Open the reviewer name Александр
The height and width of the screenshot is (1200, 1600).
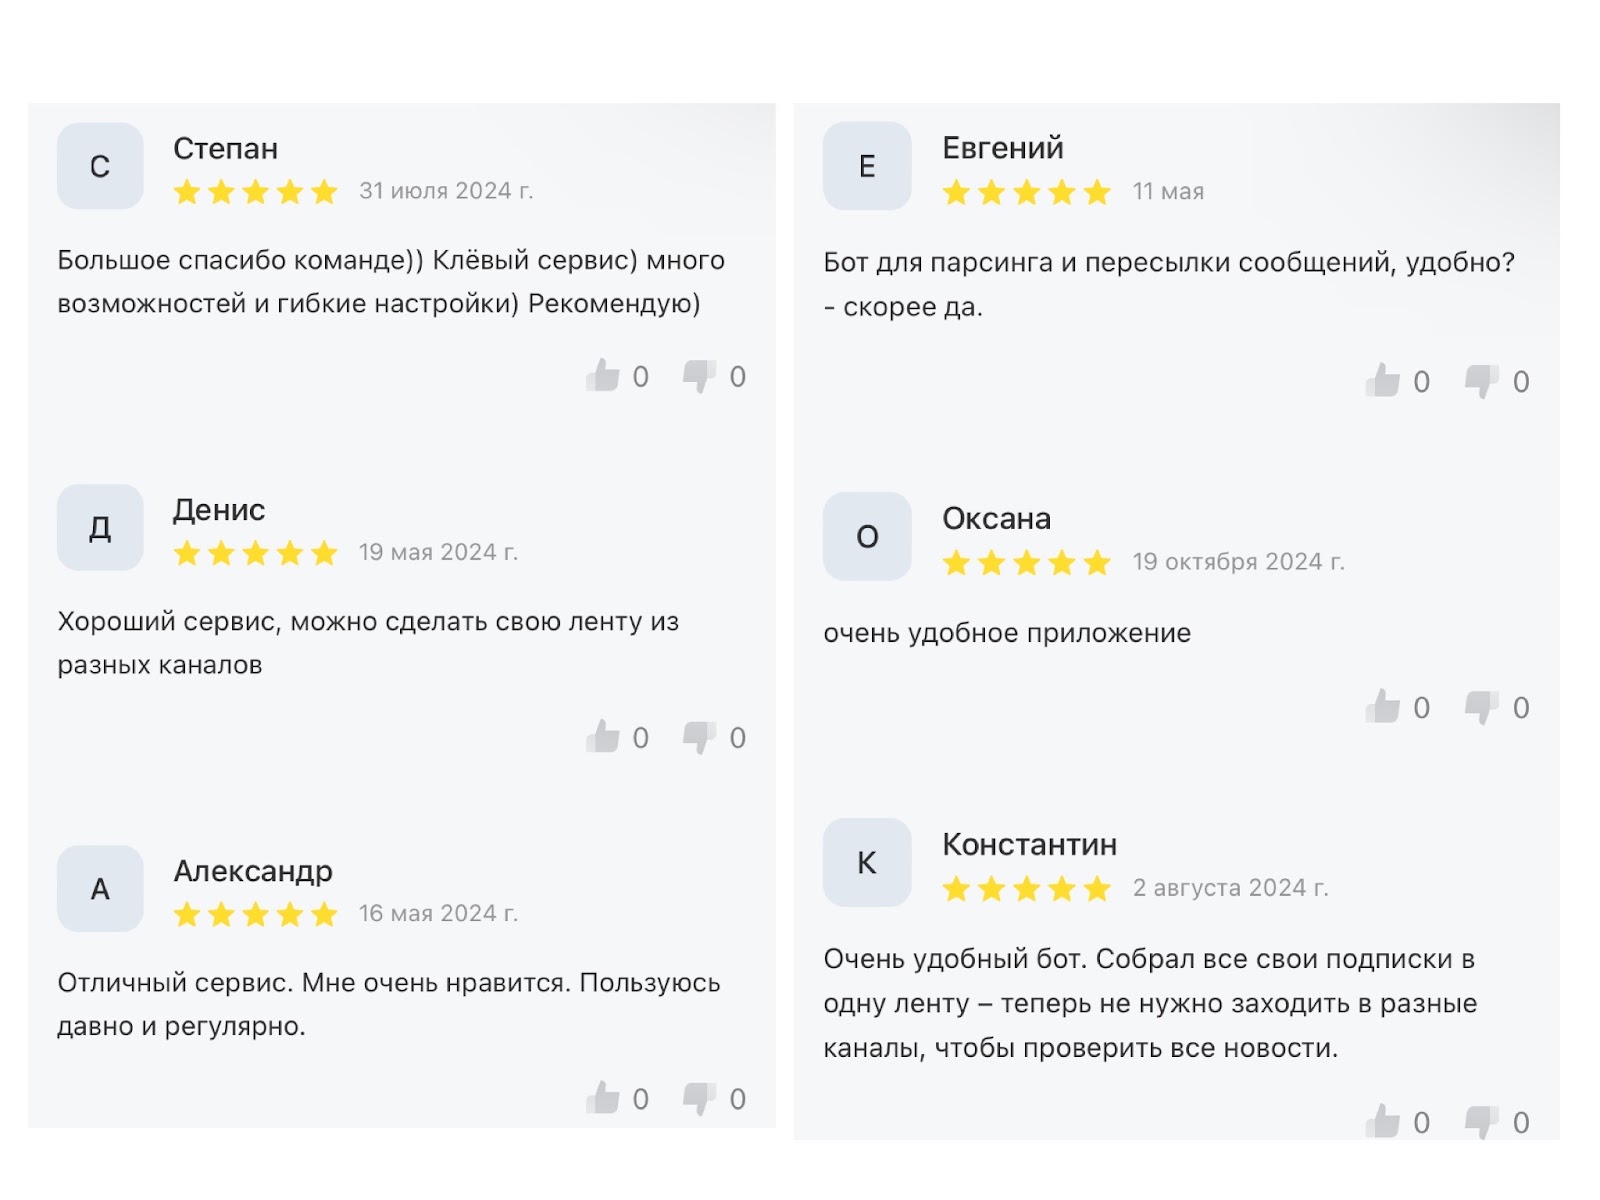[253, 871]
